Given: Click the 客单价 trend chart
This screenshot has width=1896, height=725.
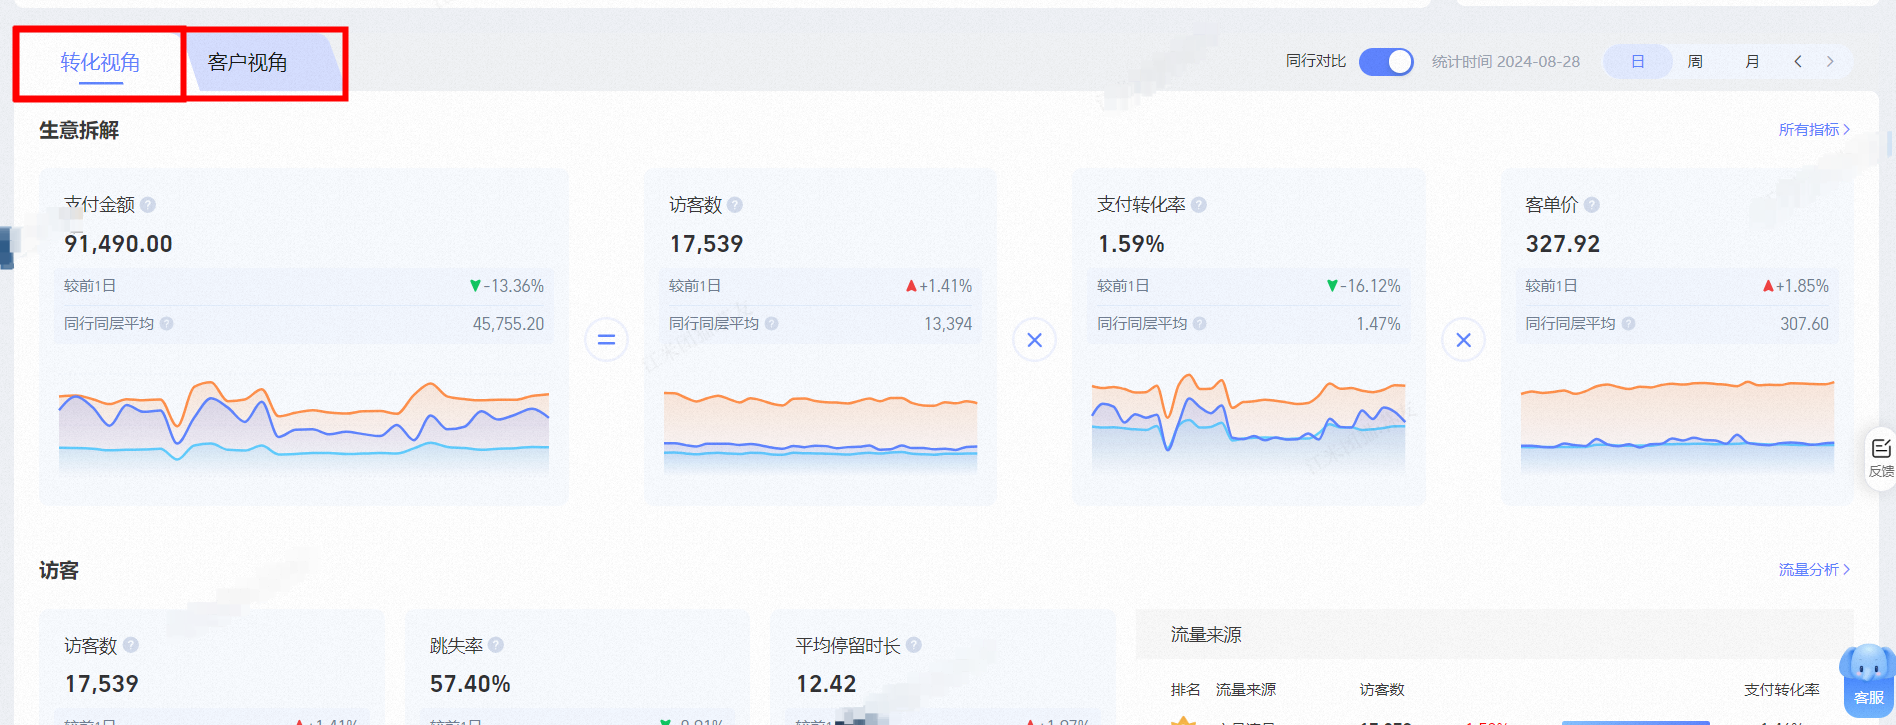Looking at the screenshot, I should coord(1677,425).
